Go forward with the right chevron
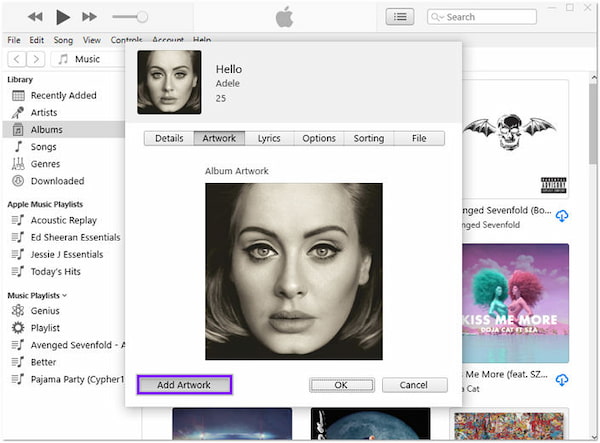The image size is (600, 443). coord(36,59)
